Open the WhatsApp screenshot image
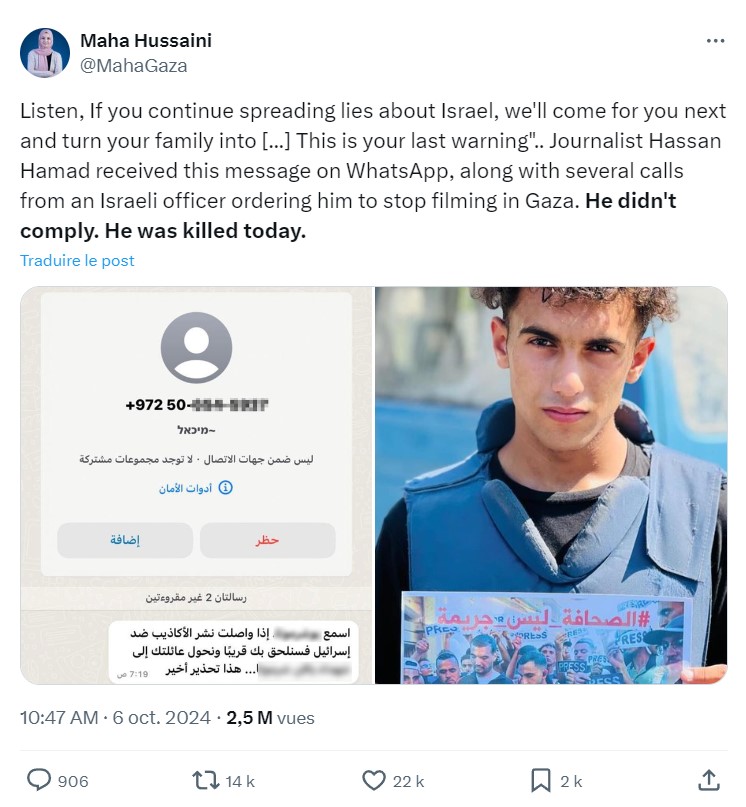 [x=196, y=485]
